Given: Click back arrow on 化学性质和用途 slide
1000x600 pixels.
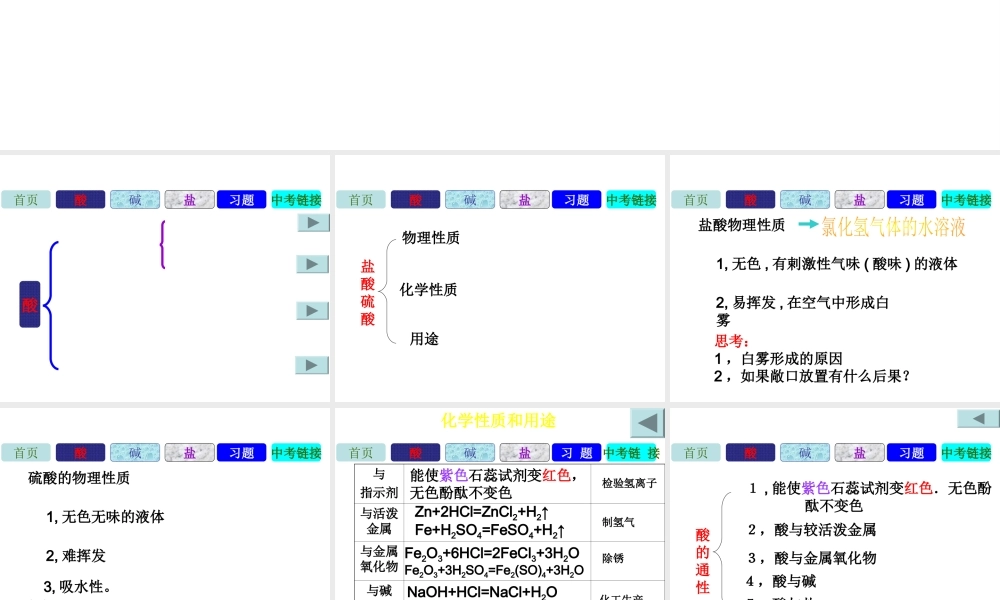Looking at the screenshot, I should tap(647, 423).
